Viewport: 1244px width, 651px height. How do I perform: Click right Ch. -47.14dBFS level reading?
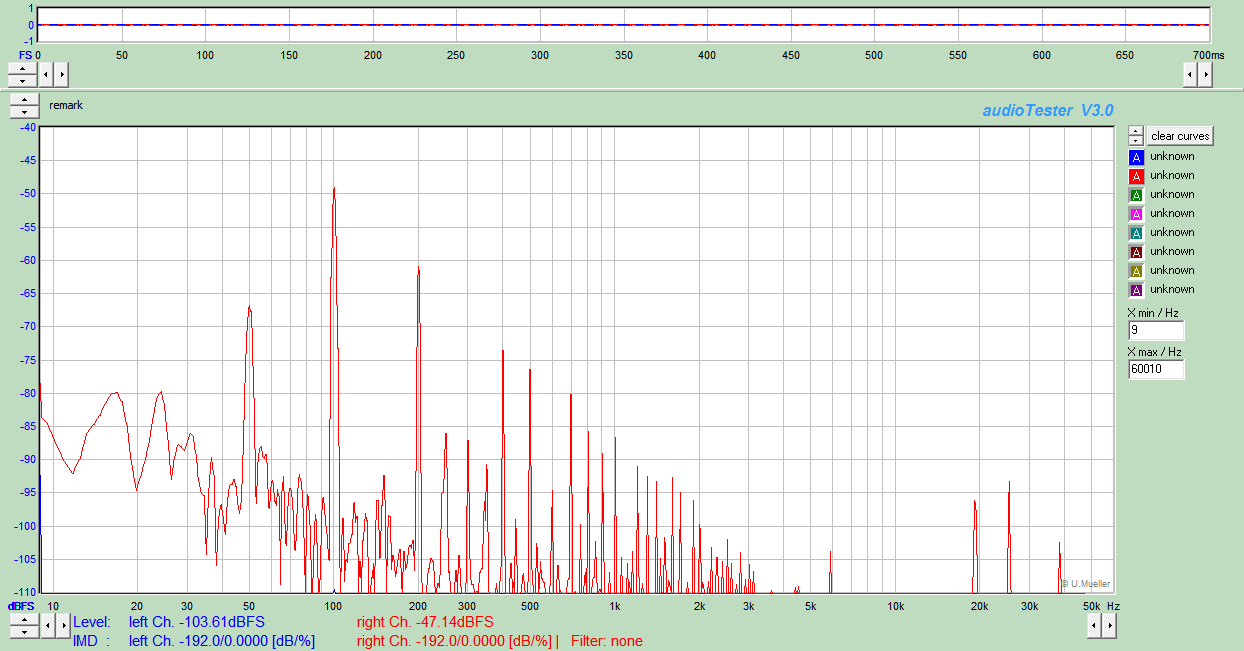pos(425,622)
